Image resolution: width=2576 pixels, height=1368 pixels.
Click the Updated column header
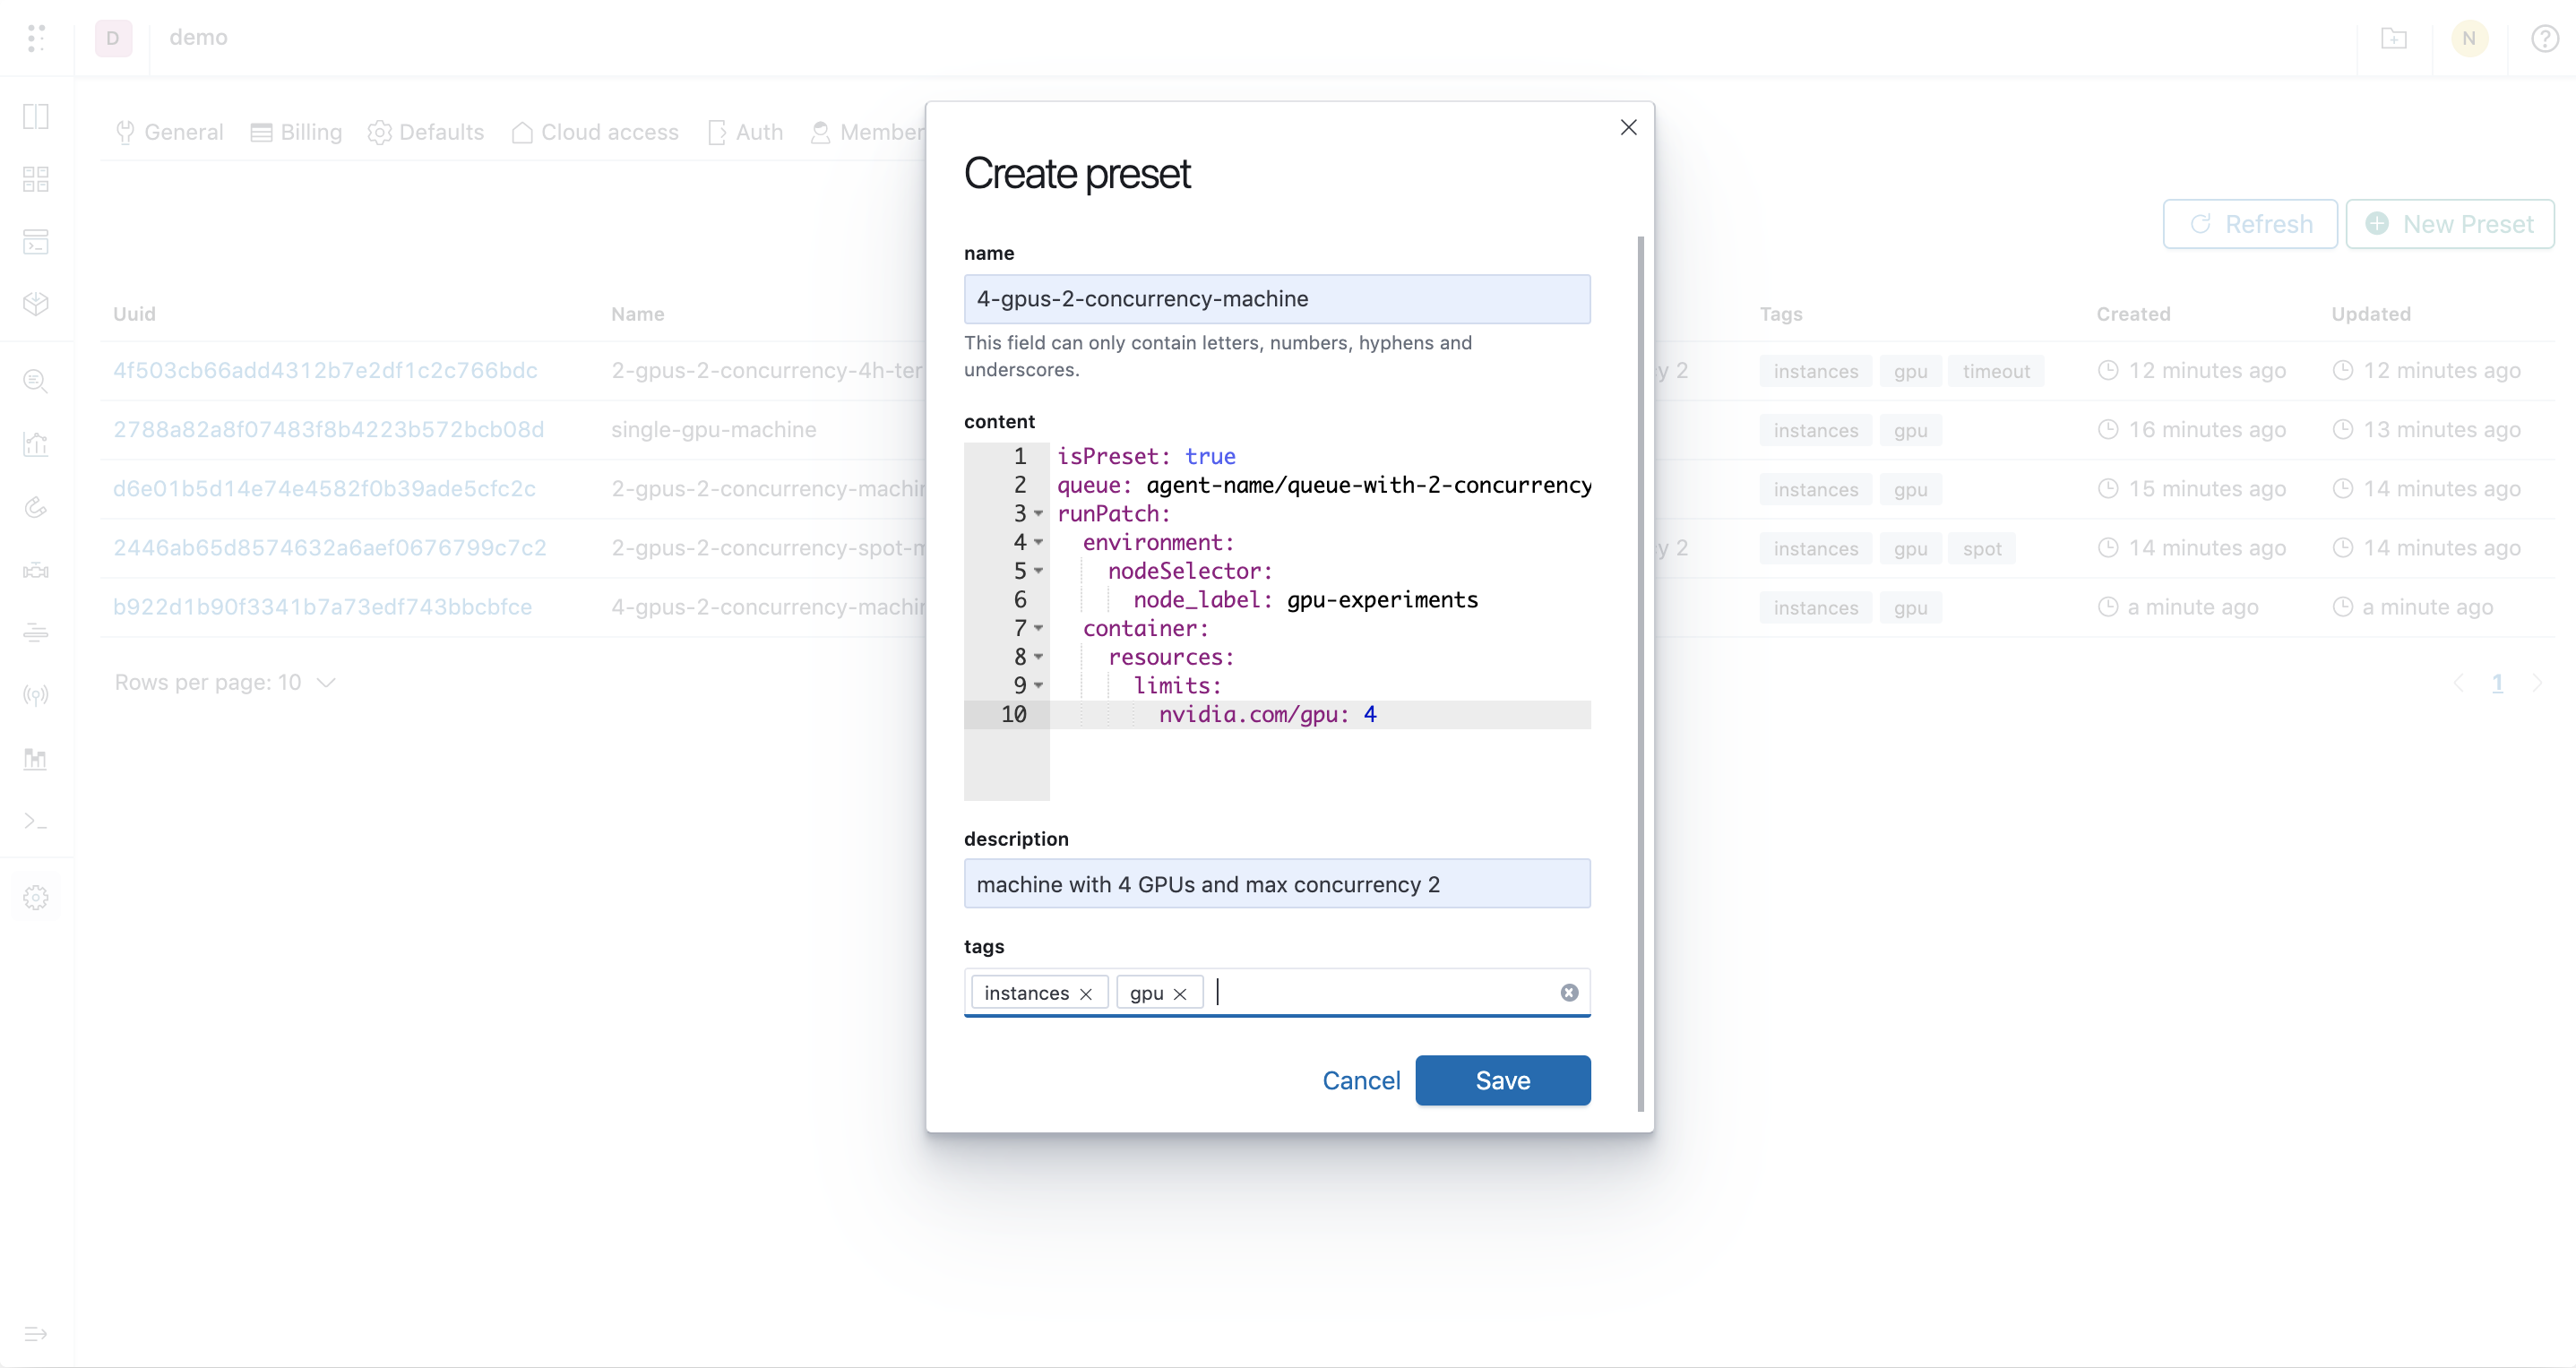pyautogui.click(x=2370, y=314)
